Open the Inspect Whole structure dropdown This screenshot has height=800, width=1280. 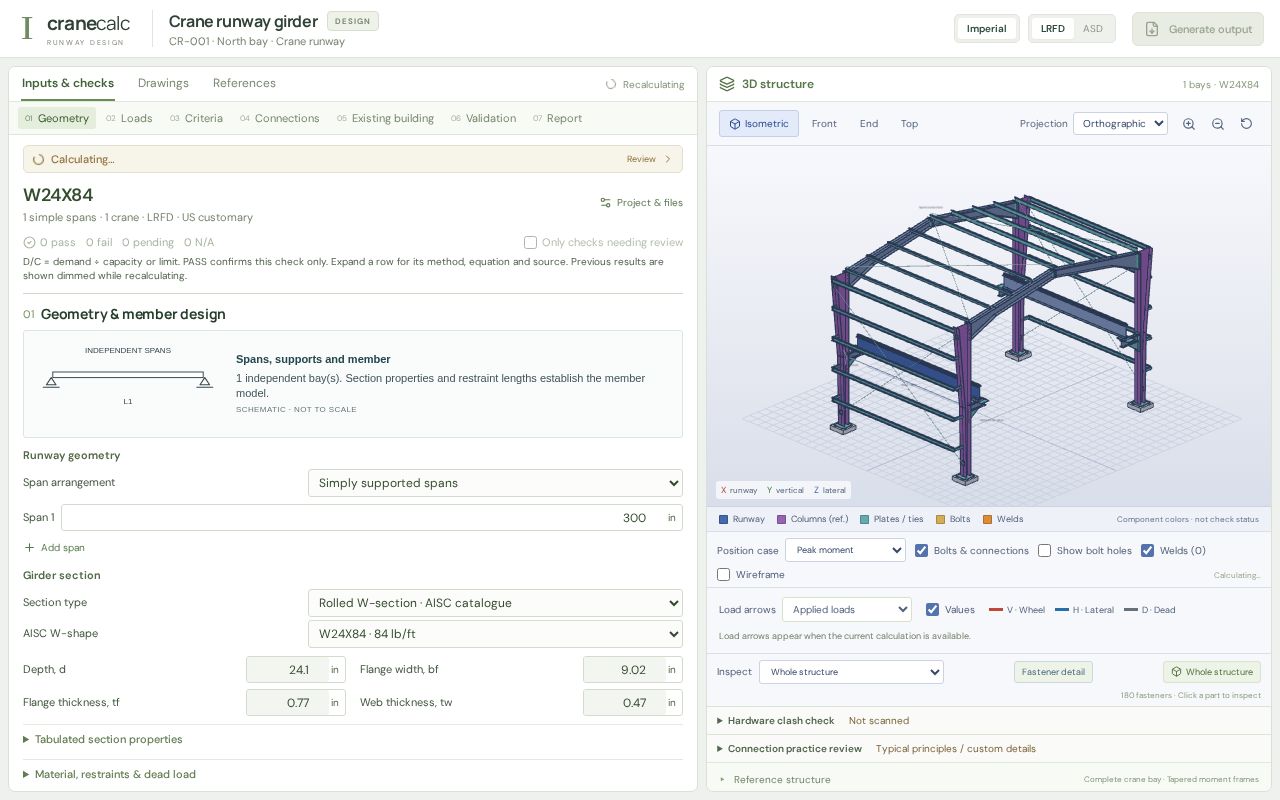851,672
